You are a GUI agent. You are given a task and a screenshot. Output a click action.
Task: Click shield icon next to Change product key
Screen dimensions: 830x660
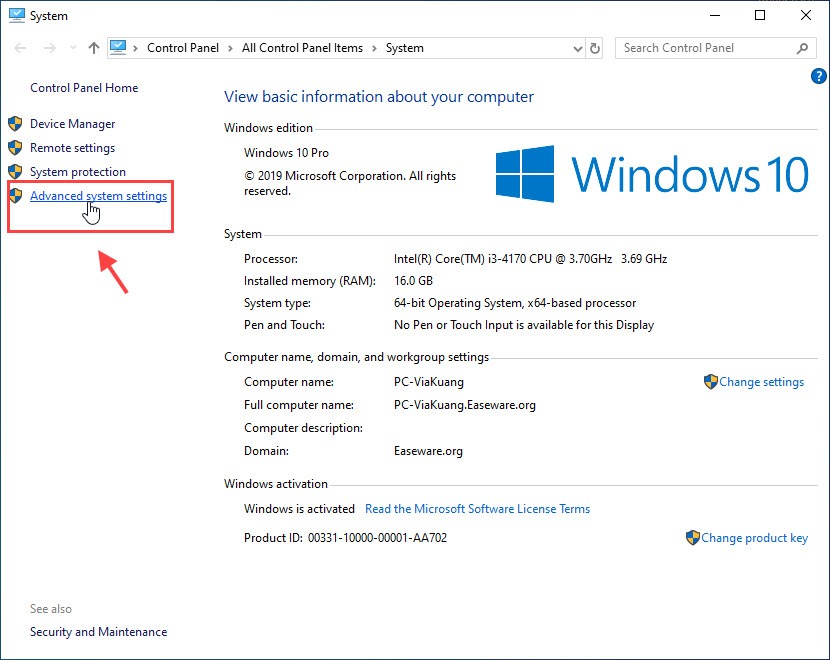click(692, 538)
